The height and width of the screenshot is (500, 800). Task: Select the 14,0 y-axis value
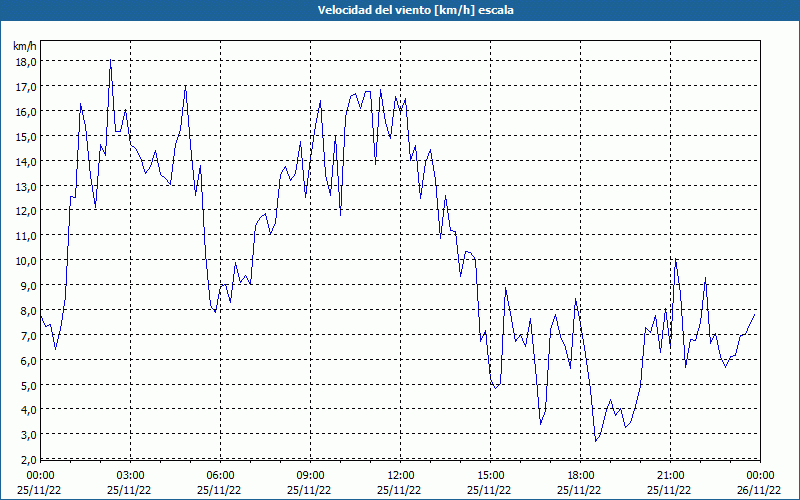pyautogui.click(x=26, y=162)
